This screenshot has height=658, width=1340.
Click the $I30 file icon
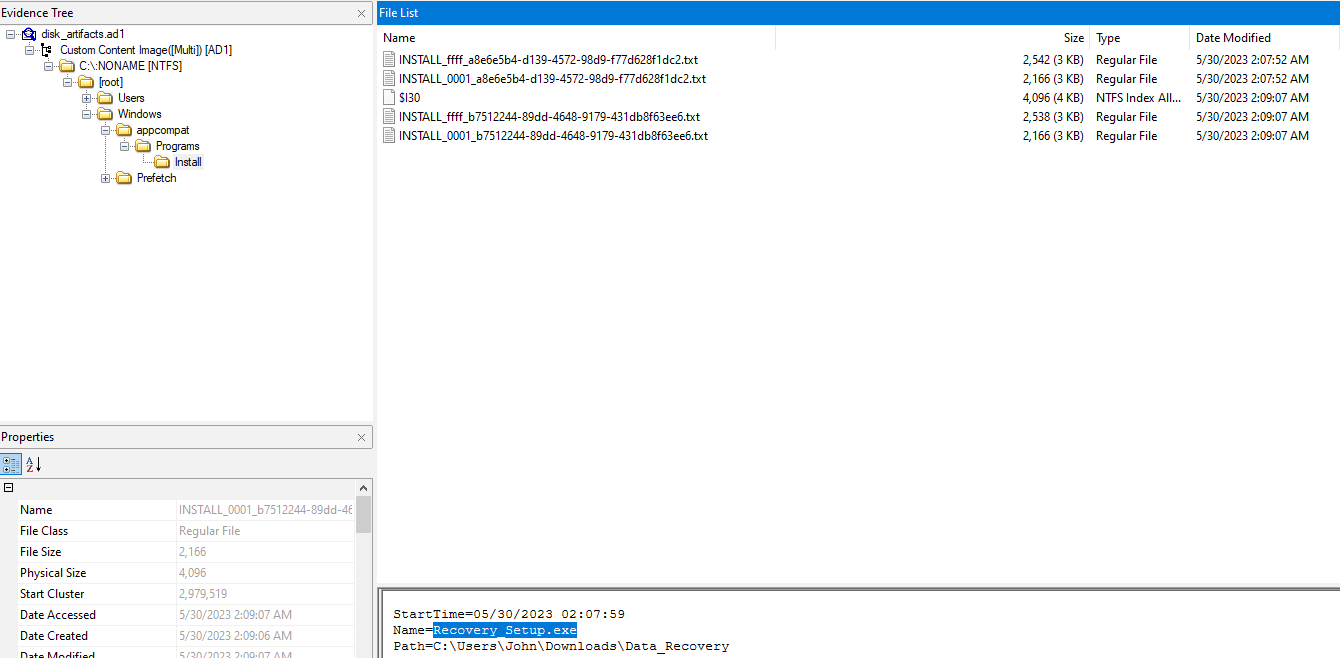click(x=389, y=98)
